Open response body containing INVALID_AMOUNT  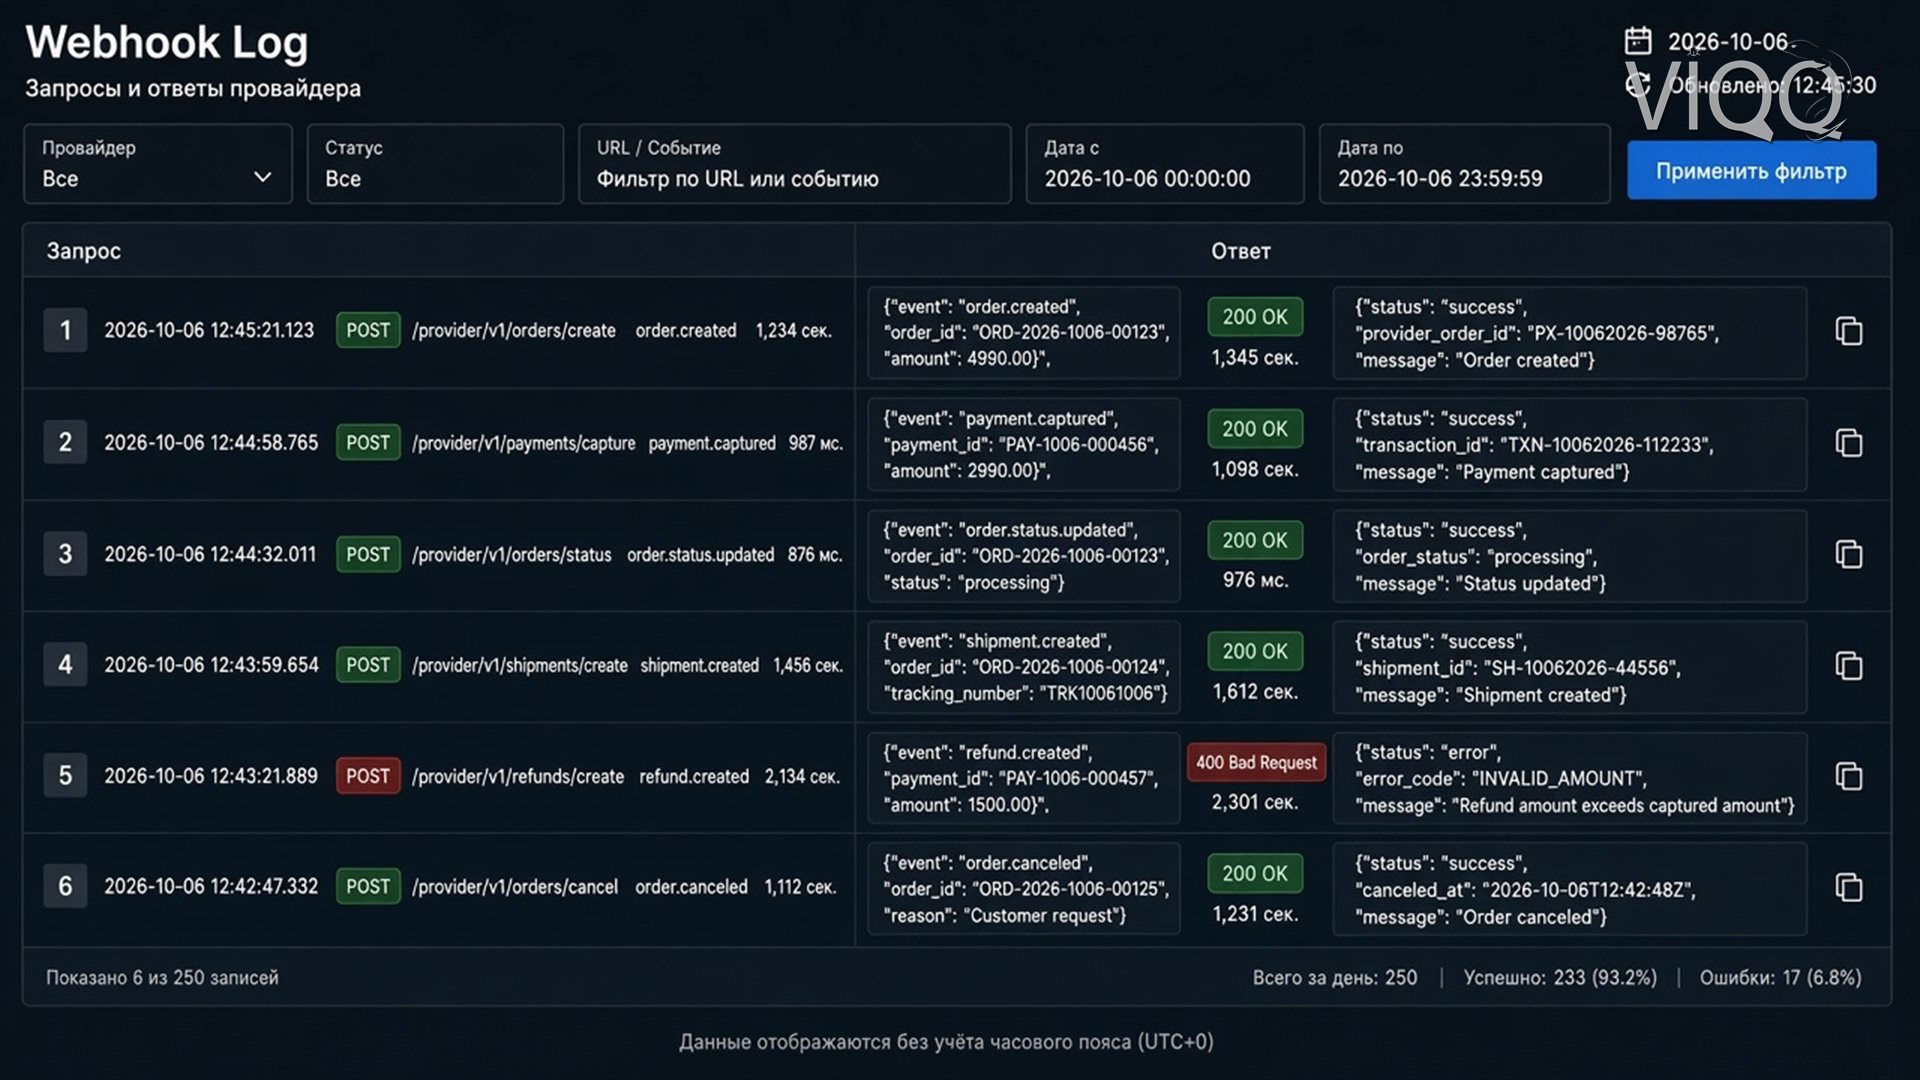(1570, 778)
